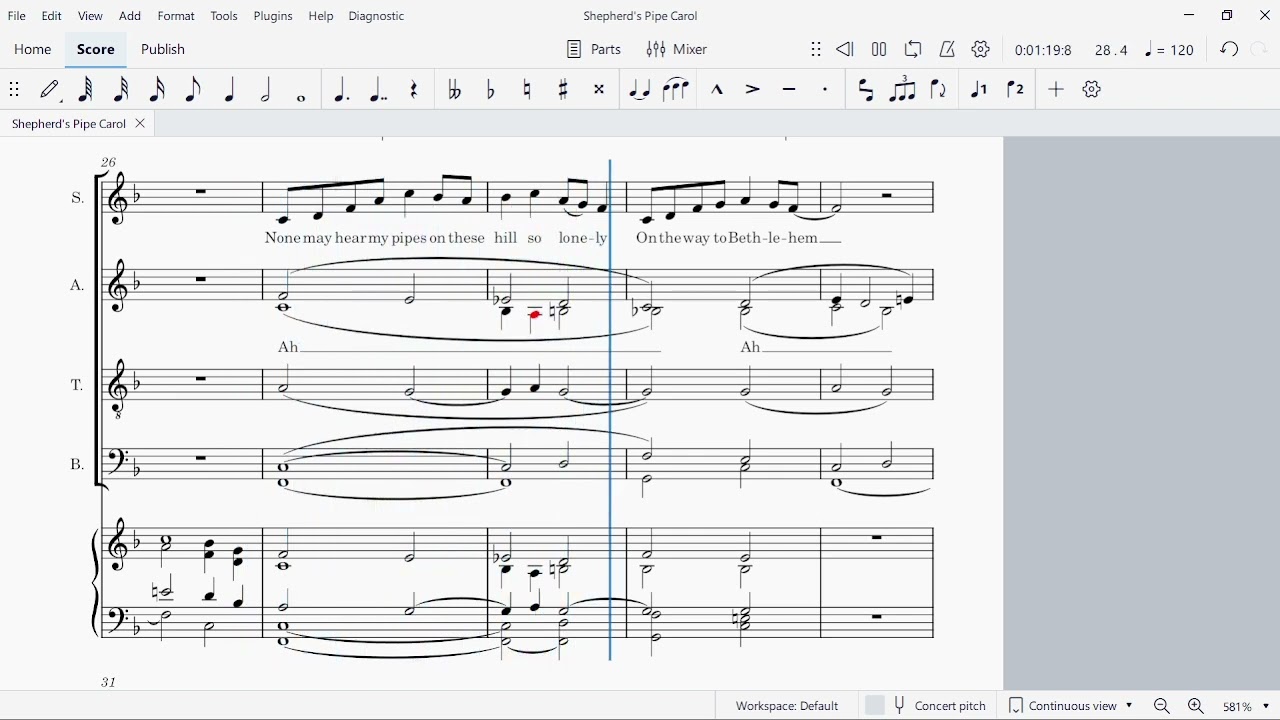The image size is (1280, 720).
Task: Select 16th note duration
Action: [x=157, y=90]
